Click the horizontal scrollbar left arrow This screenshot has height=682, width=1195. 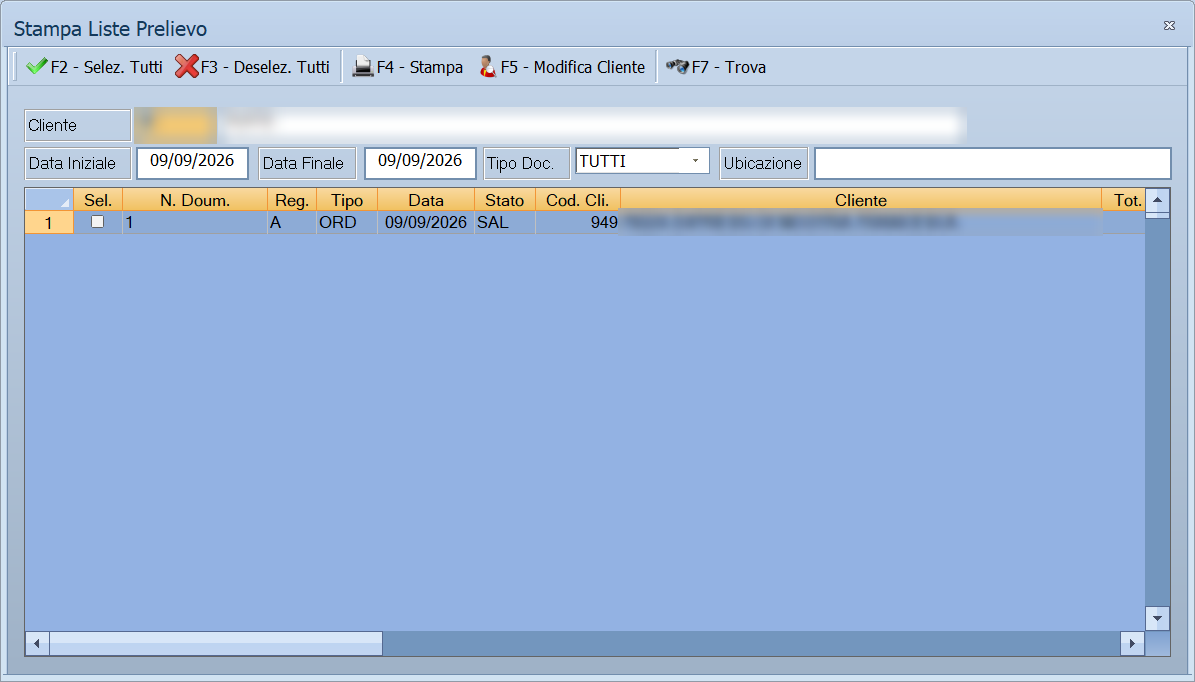coord(37,643)
